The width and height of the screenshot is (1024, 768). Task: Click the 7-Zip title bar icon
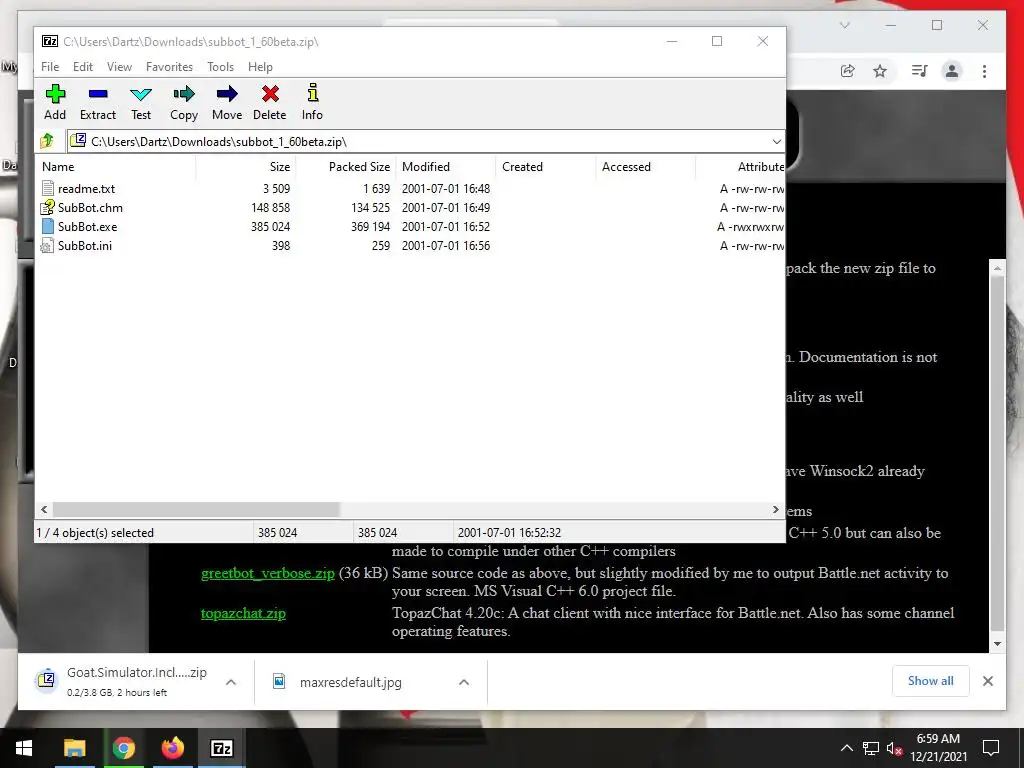click(50, 41)
